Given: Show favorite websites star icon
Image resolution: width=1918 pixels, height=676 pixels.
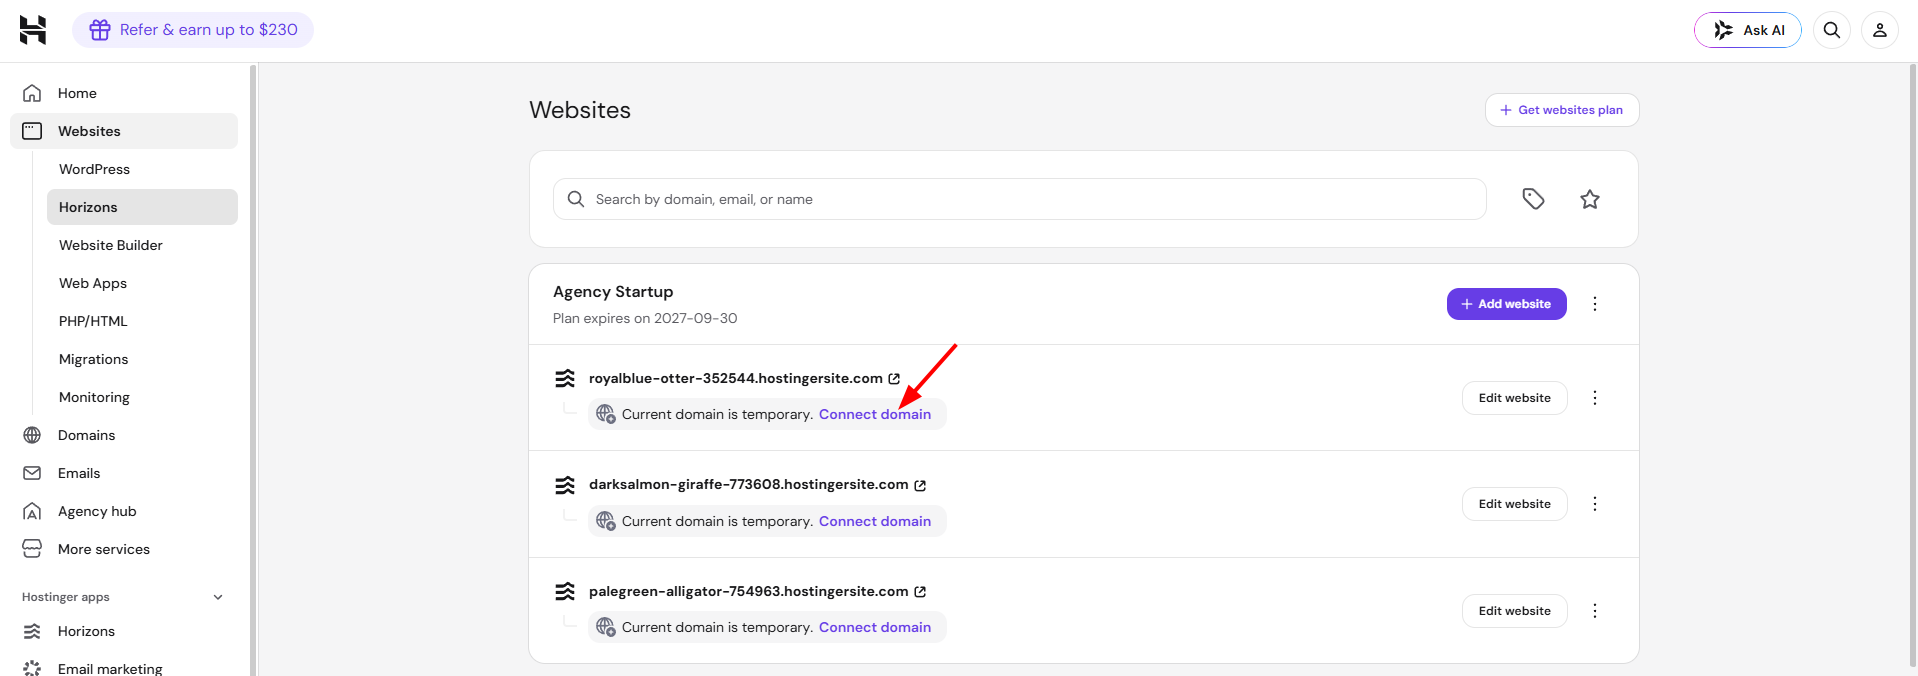Looking at the screenshot, I should coord(1590,199).
